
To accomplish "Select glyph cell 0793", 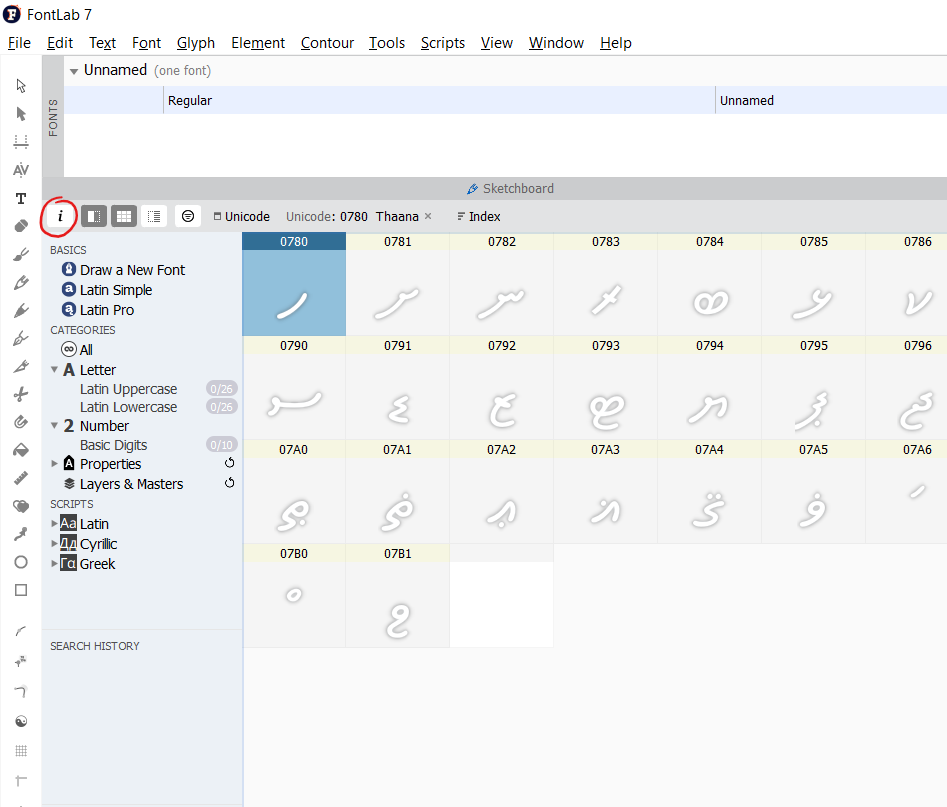I will pos(606,388).
